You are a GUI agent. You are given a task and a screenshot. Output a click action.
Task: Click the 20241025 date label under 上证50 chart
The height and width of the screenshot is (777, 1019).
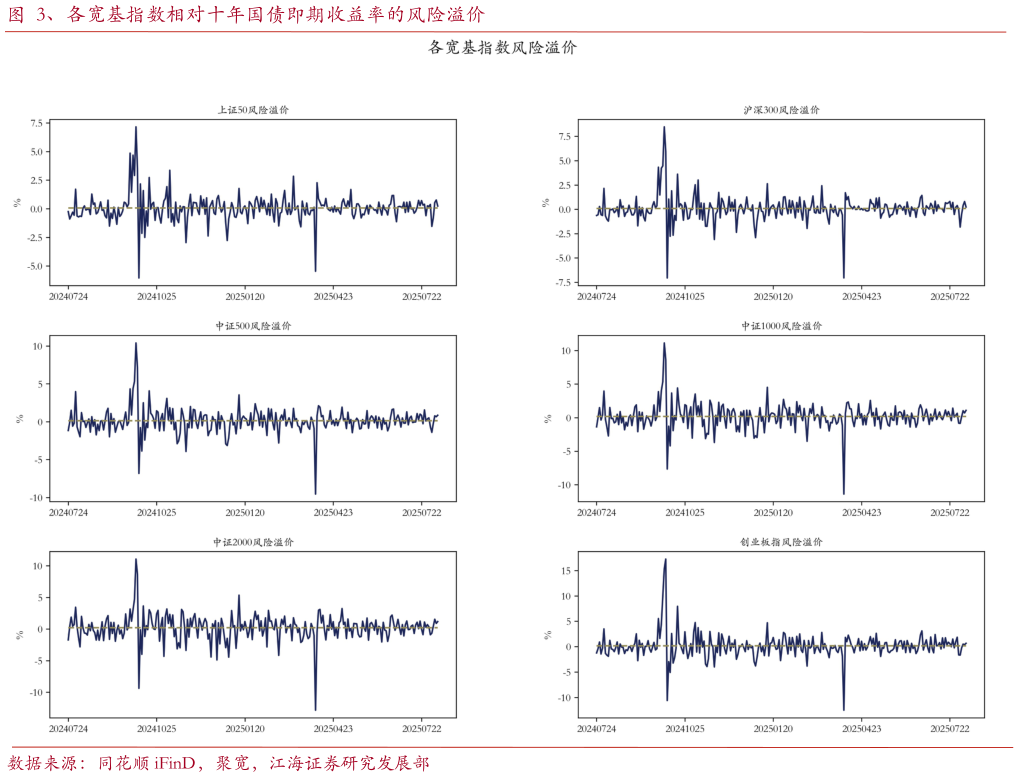click(156, 296)
